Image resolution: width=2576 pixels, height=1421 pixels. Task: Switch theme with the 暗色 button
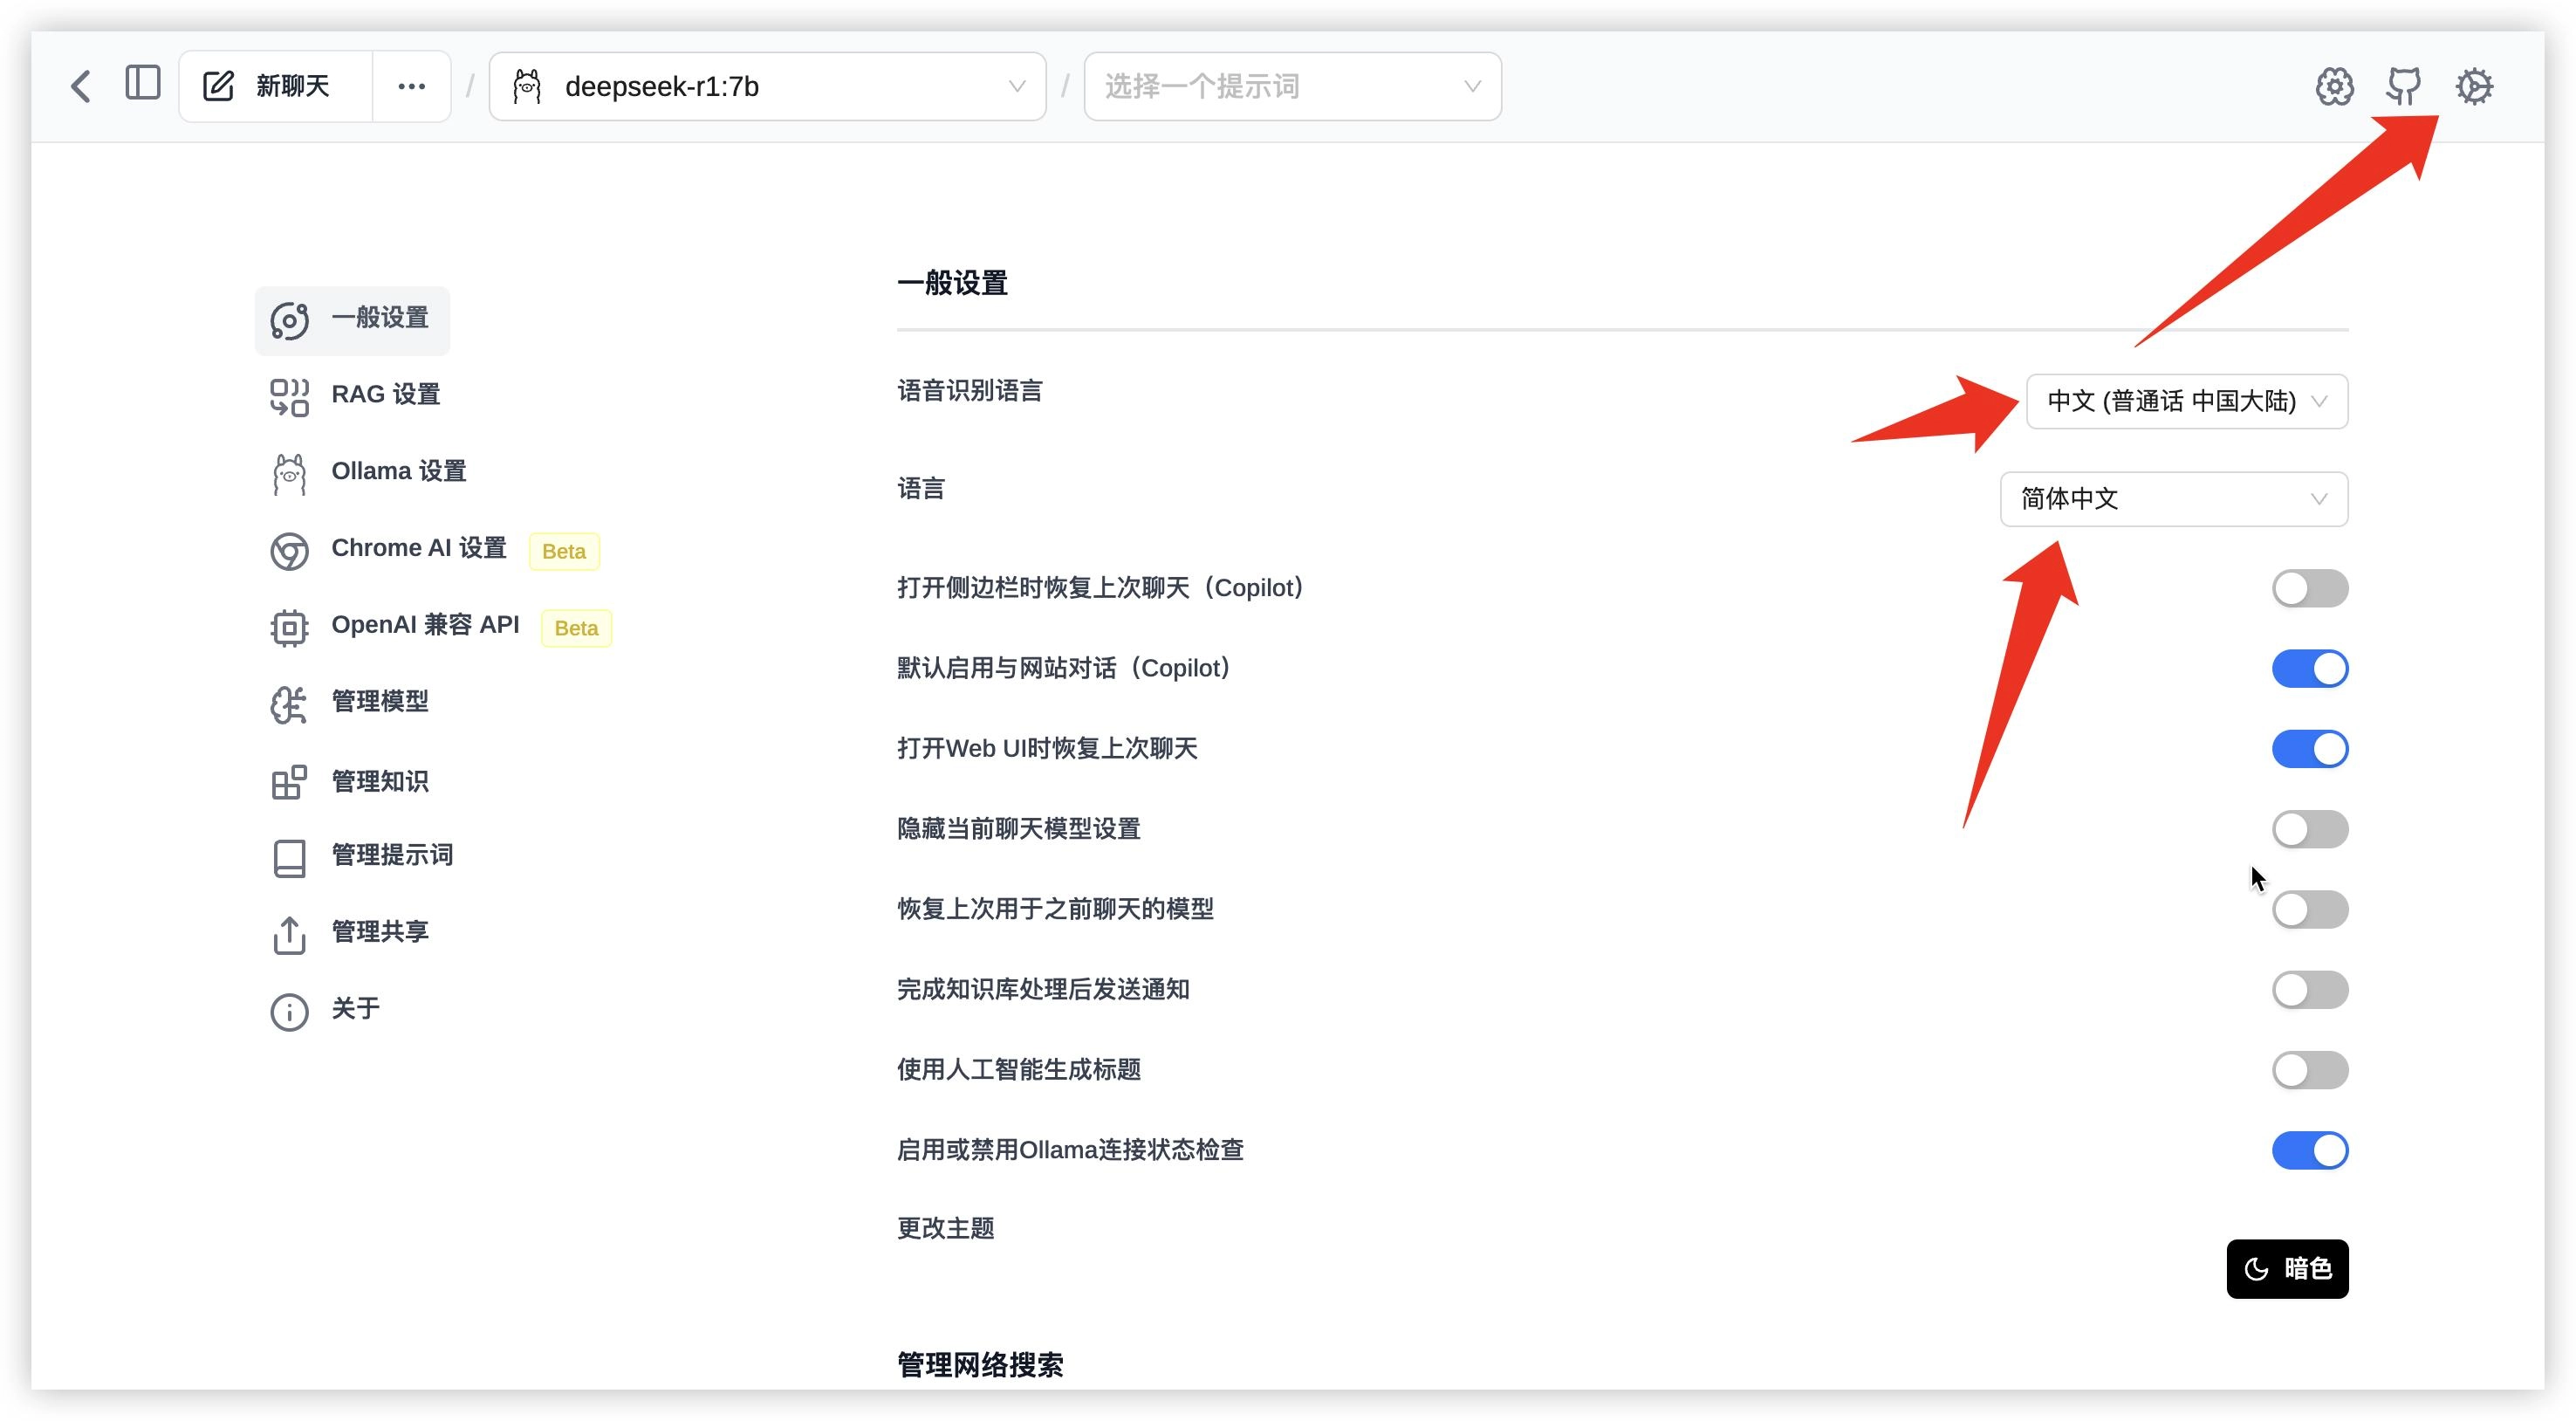pyautogui.click(x=2287, y=1269)
